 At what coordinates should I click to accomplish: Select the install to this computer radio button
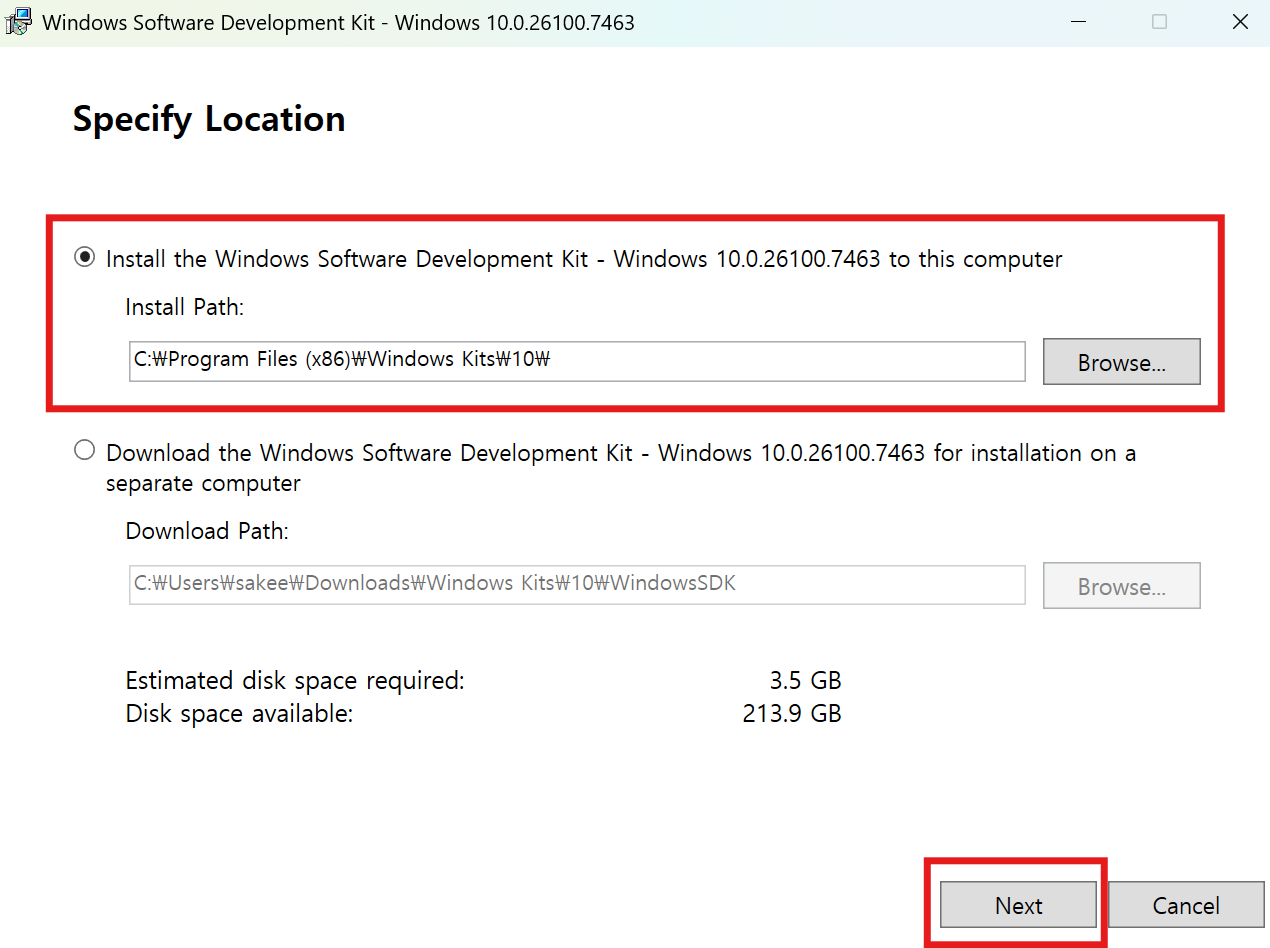[85, 258]
